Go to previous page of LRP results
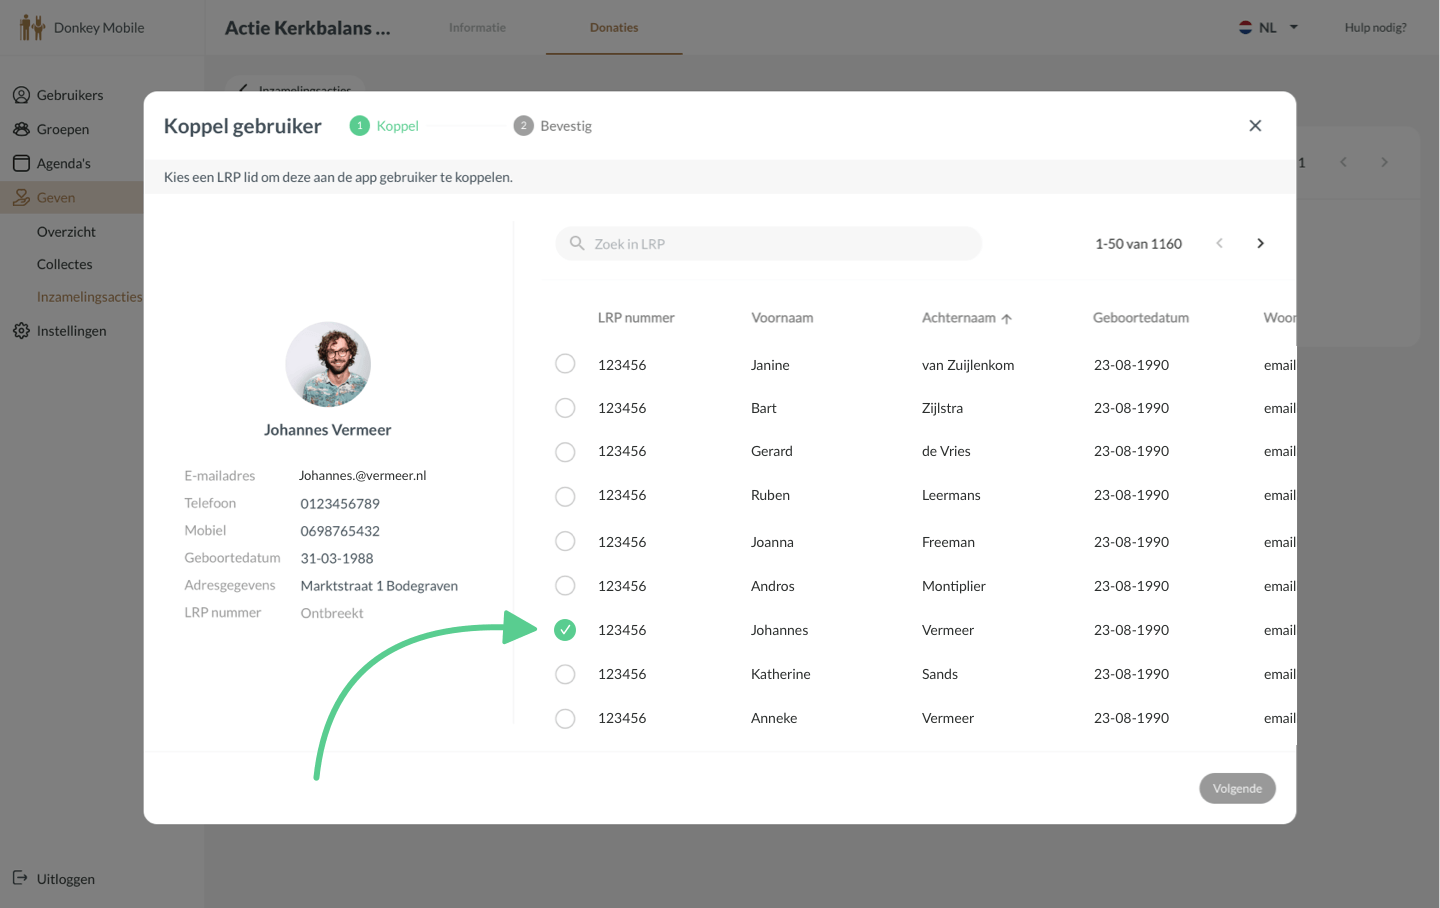Screen dimensions: 1440x908 pos(1219,243)
